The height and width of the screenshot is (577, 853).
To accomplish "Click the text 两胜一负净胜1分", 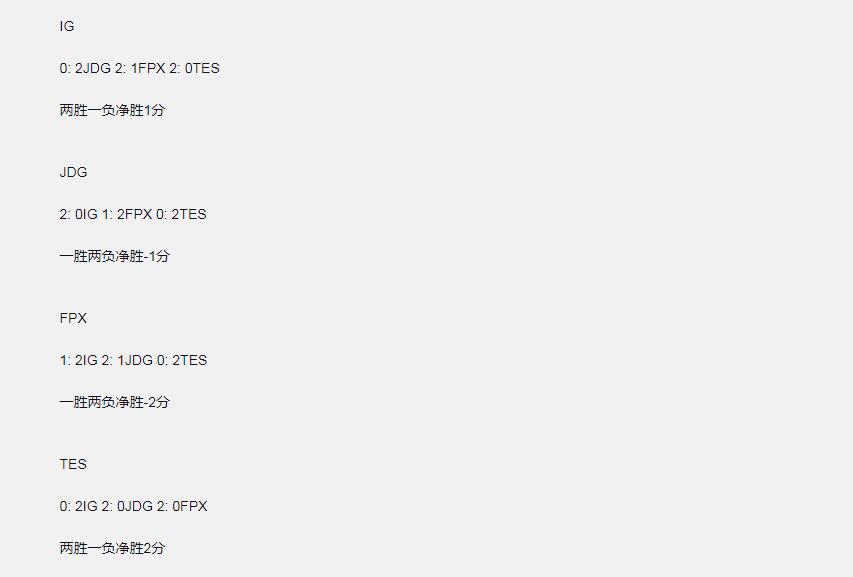I will [112, 110].
